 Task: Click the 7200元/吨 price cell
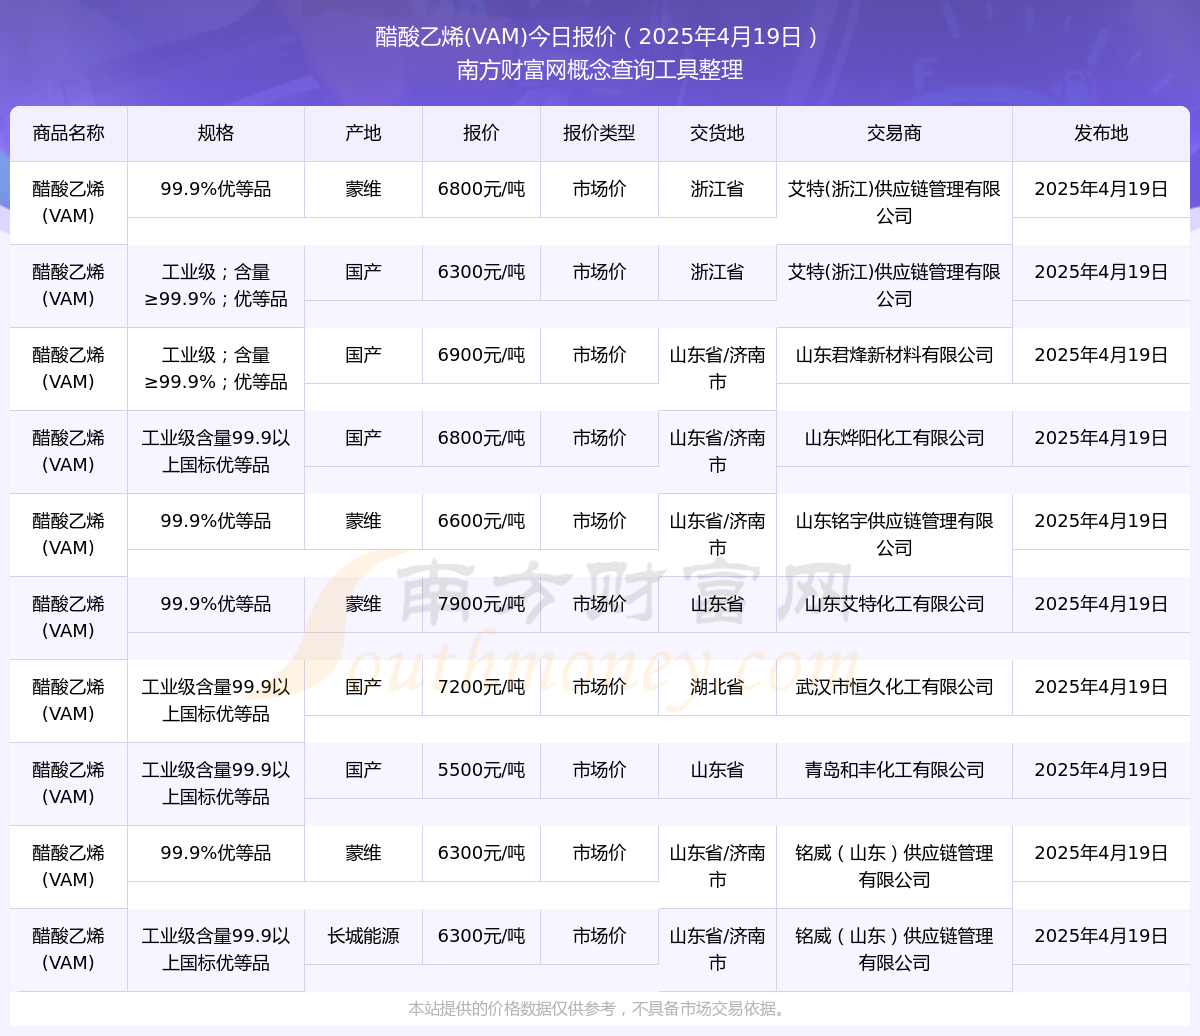point(481,687)
